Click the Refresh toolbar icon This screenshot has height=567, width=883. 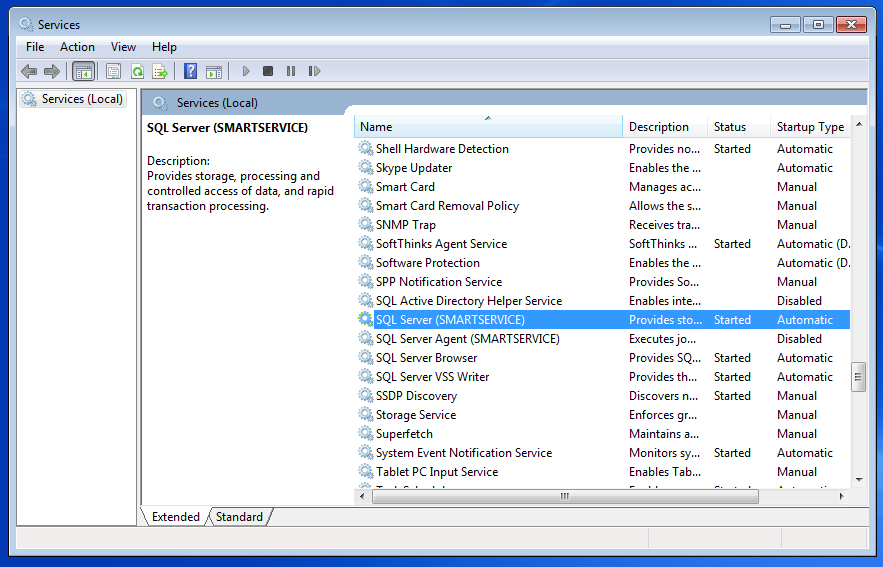pyautogui.click(x=137, y=72)
